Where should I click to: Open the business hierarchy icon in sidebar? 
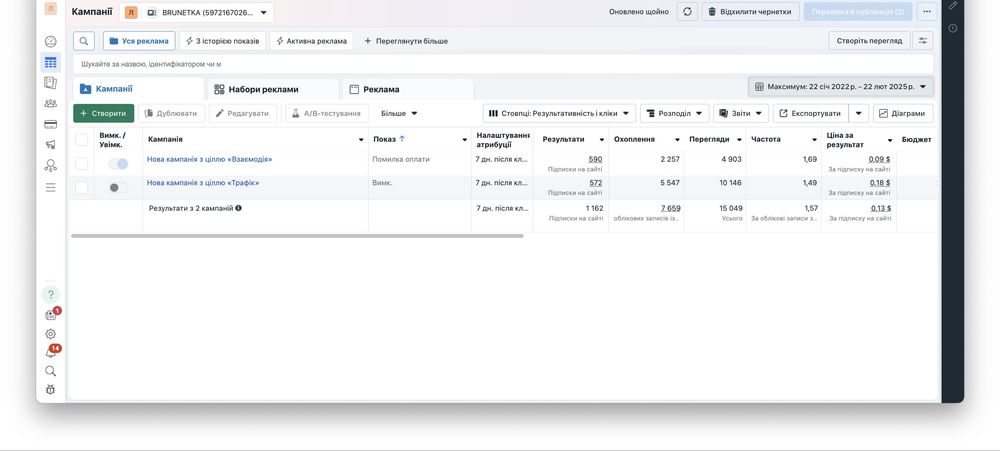[x=50, y=165]
